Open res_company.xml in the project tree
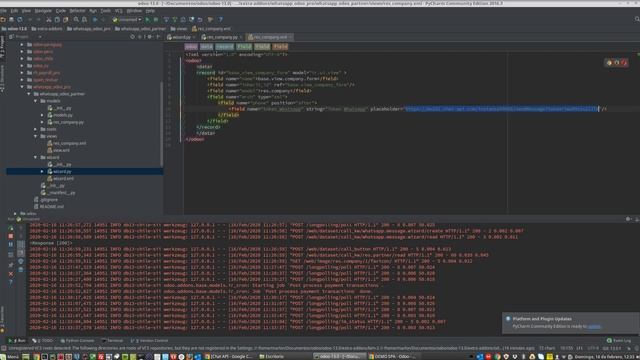Viewport: 640px width, 360px height. [x=67, y=143]
